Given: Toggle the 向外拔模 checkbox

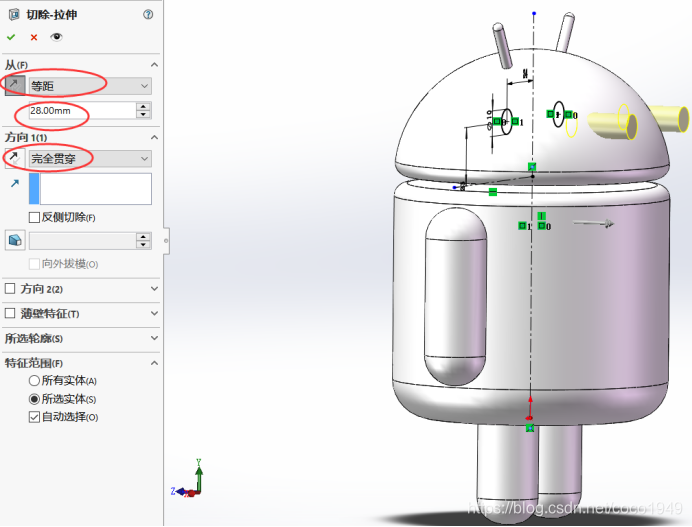Looking at the screenshot, I should pos(34,264).
